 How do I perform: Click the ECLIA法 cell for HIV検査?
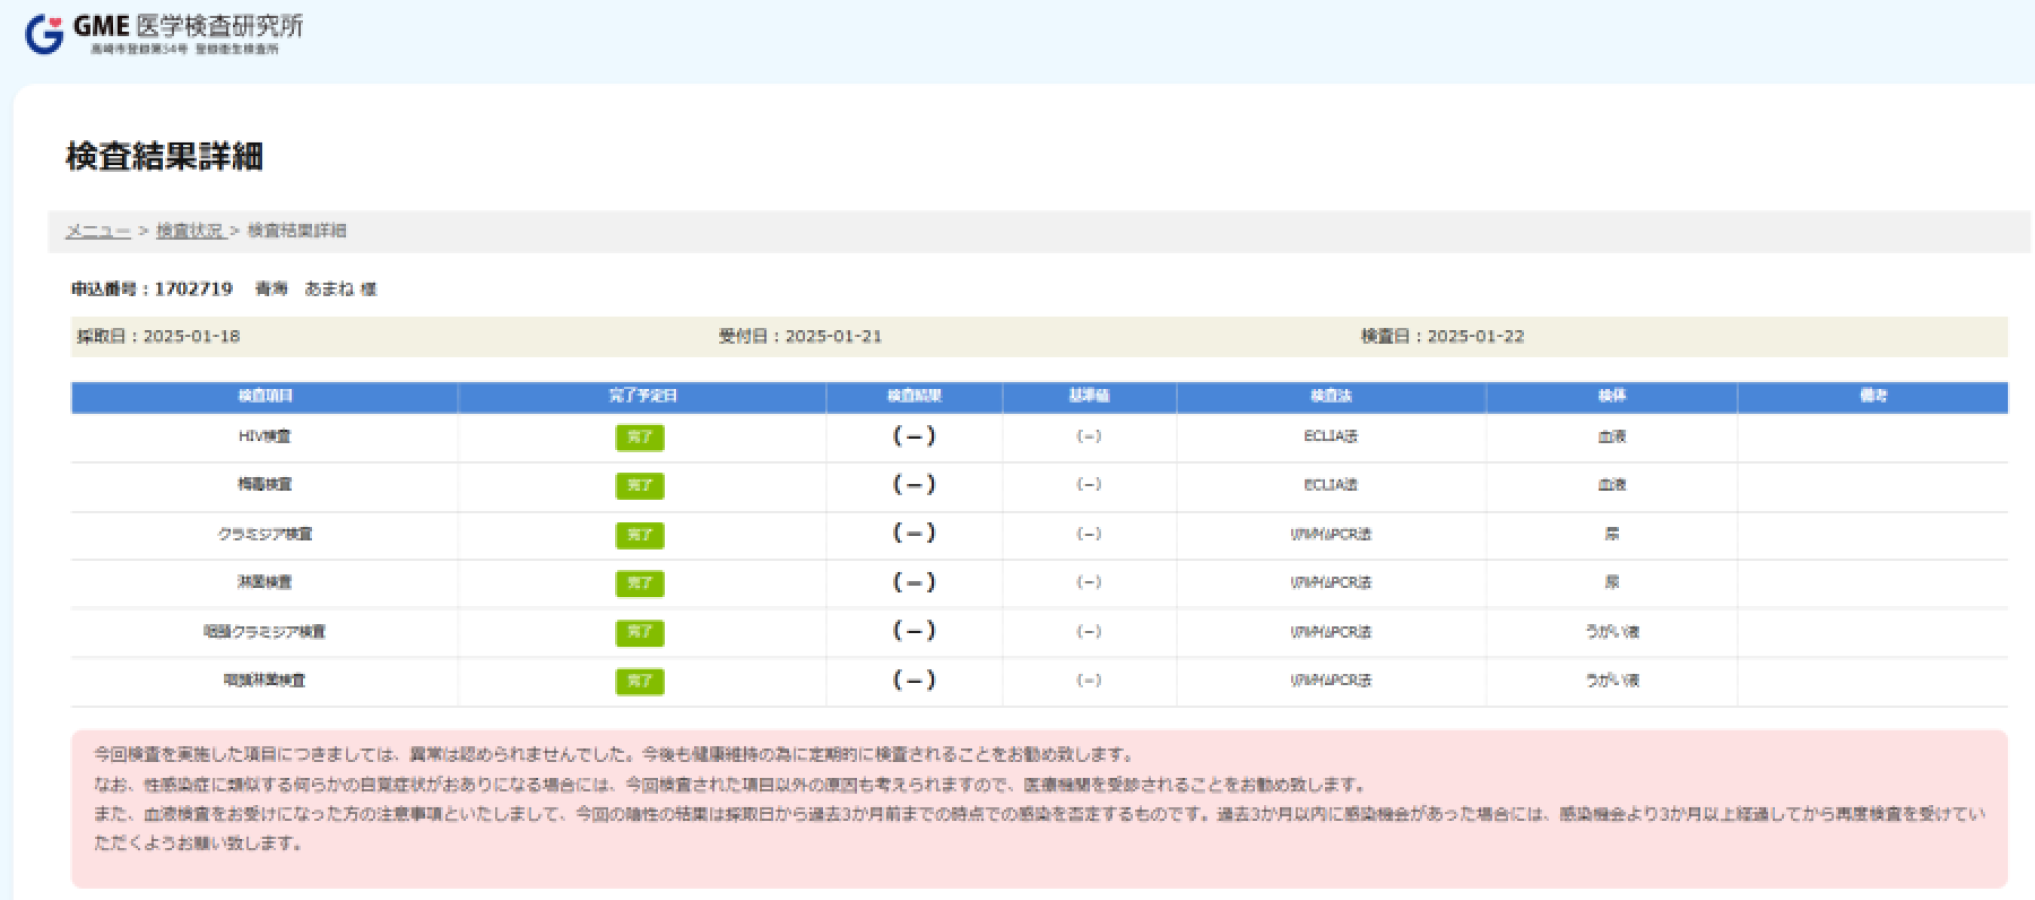(x=1331, y=436)
